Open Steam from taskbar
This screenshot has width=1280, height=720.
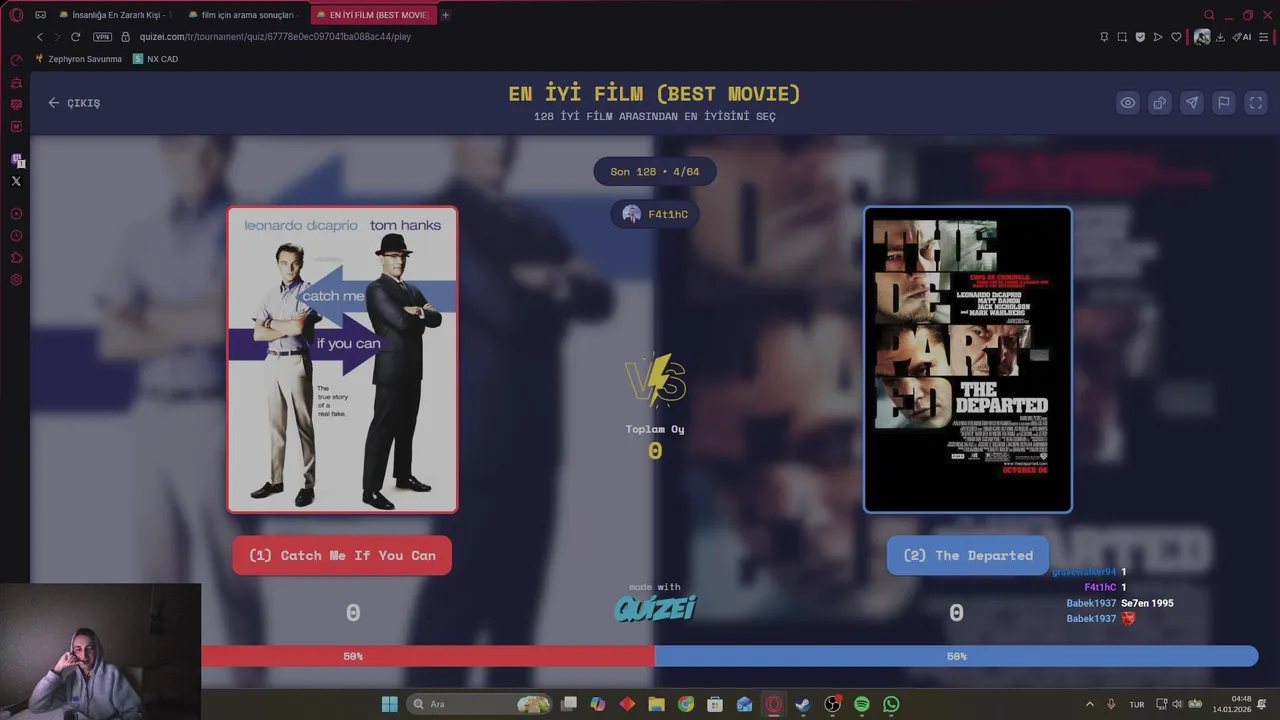(803, 704)
